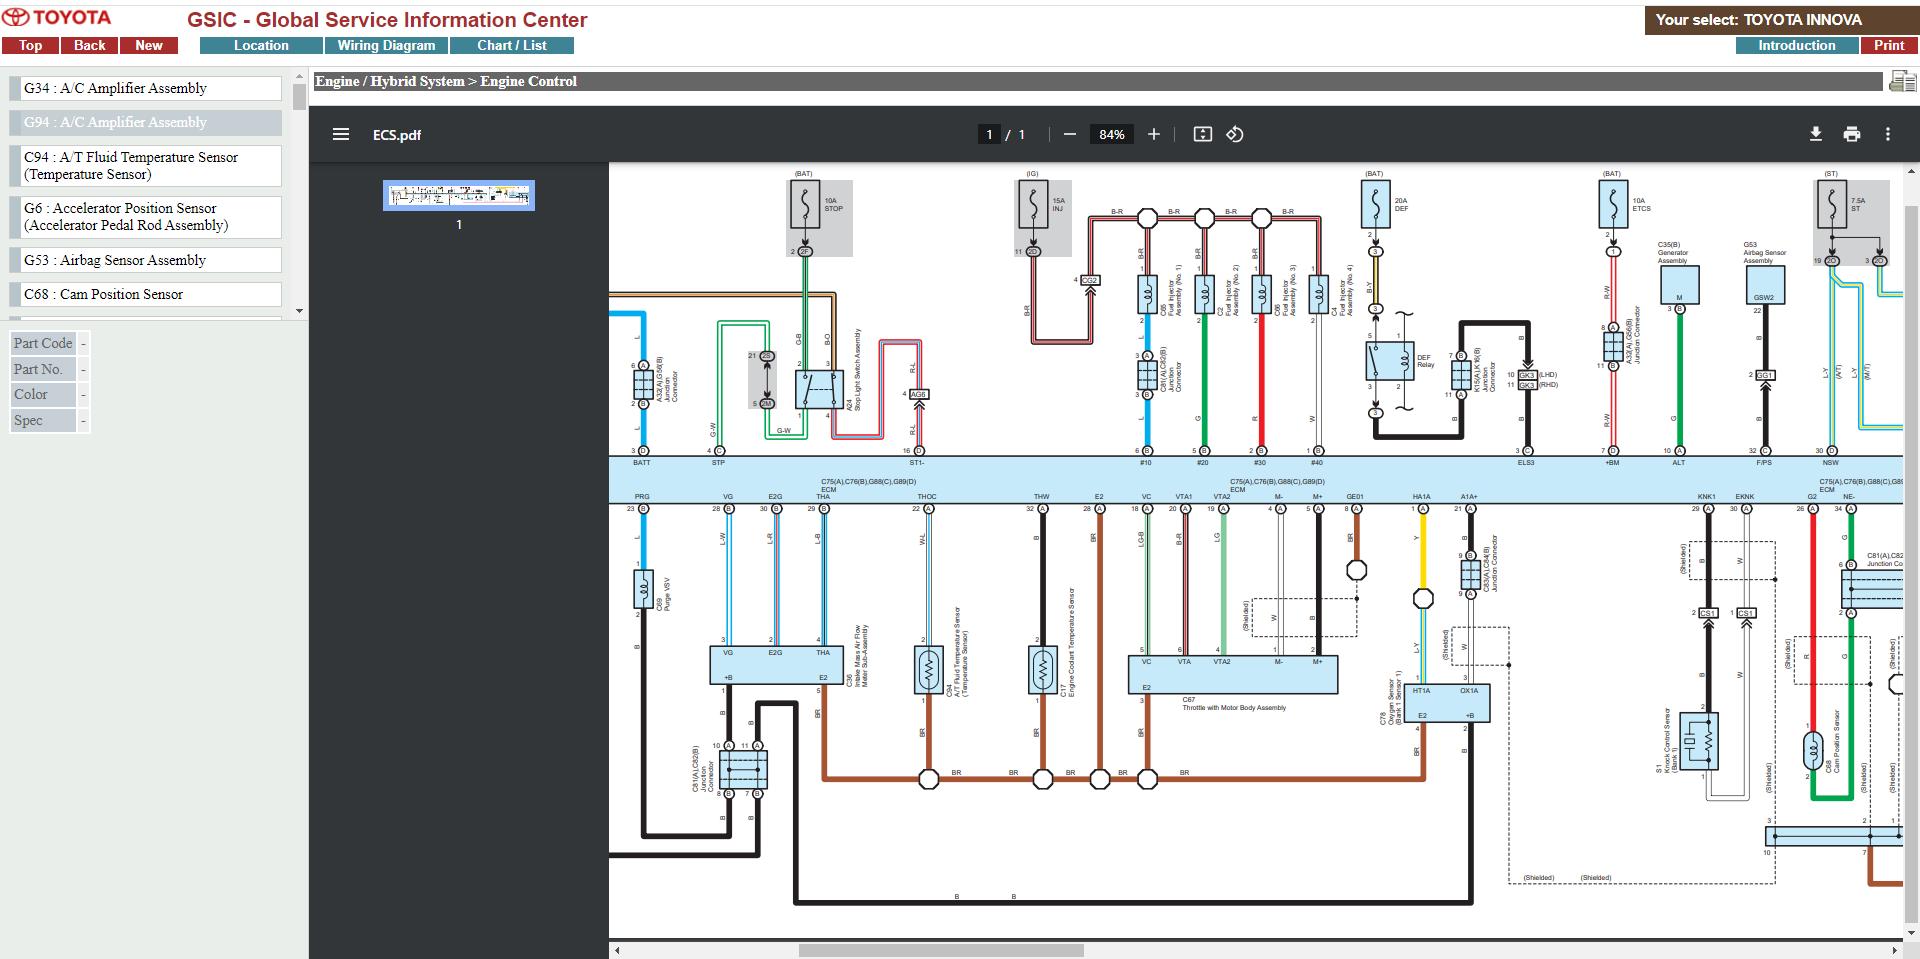Click the 20A DEF fuse in diagram
The image size is (1920, 959).
(1375, 204)
